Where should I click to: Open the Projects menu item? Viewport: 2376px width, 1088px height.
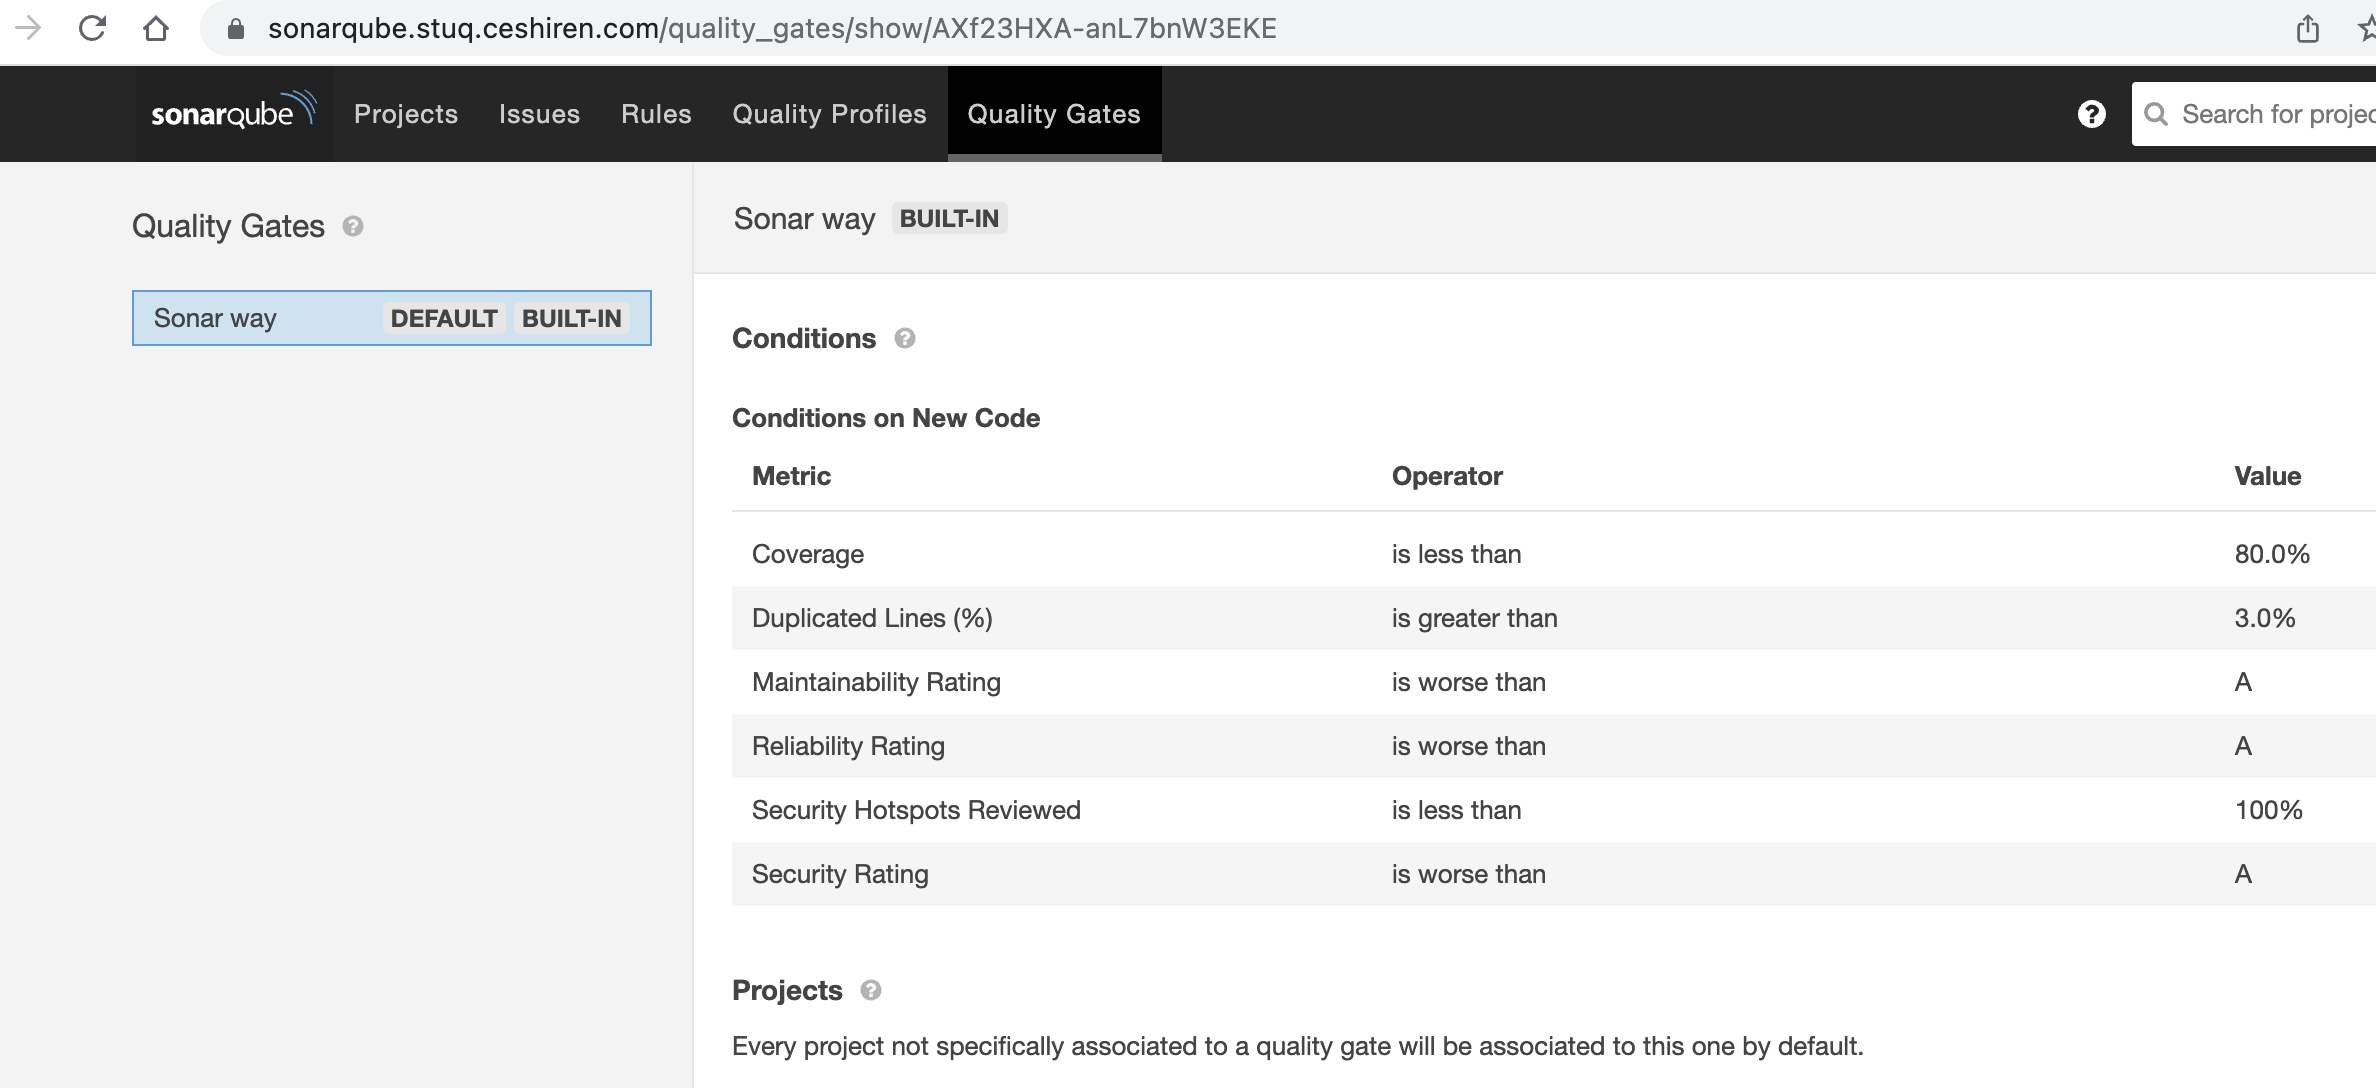pos(406,114)
